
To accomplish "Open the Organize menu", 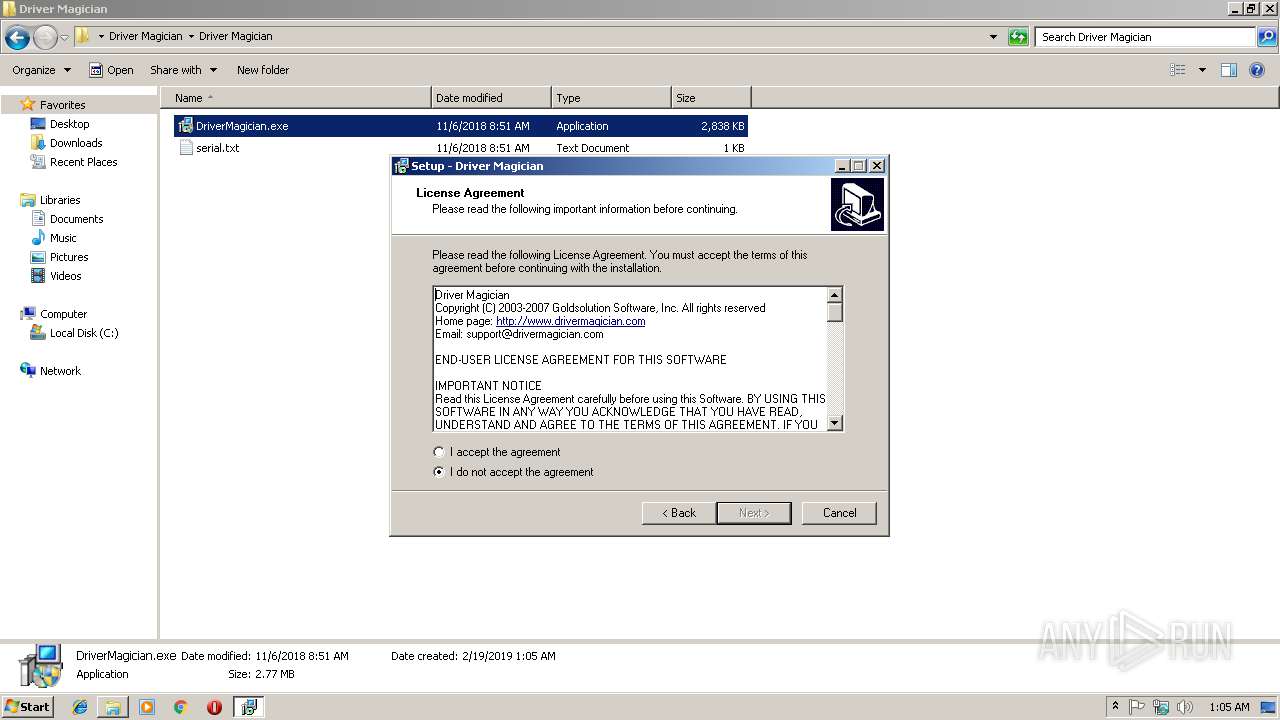I will point(41,70).
